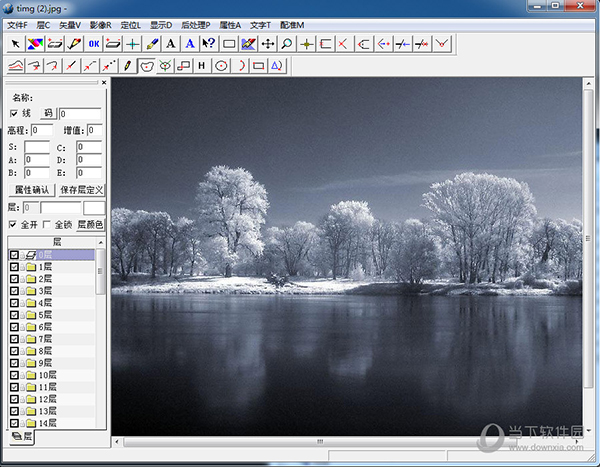Select the black arrow pointer tool
The width and height of the screenshot is (600, 467).
pyautogui.click(x=15, y=44)
